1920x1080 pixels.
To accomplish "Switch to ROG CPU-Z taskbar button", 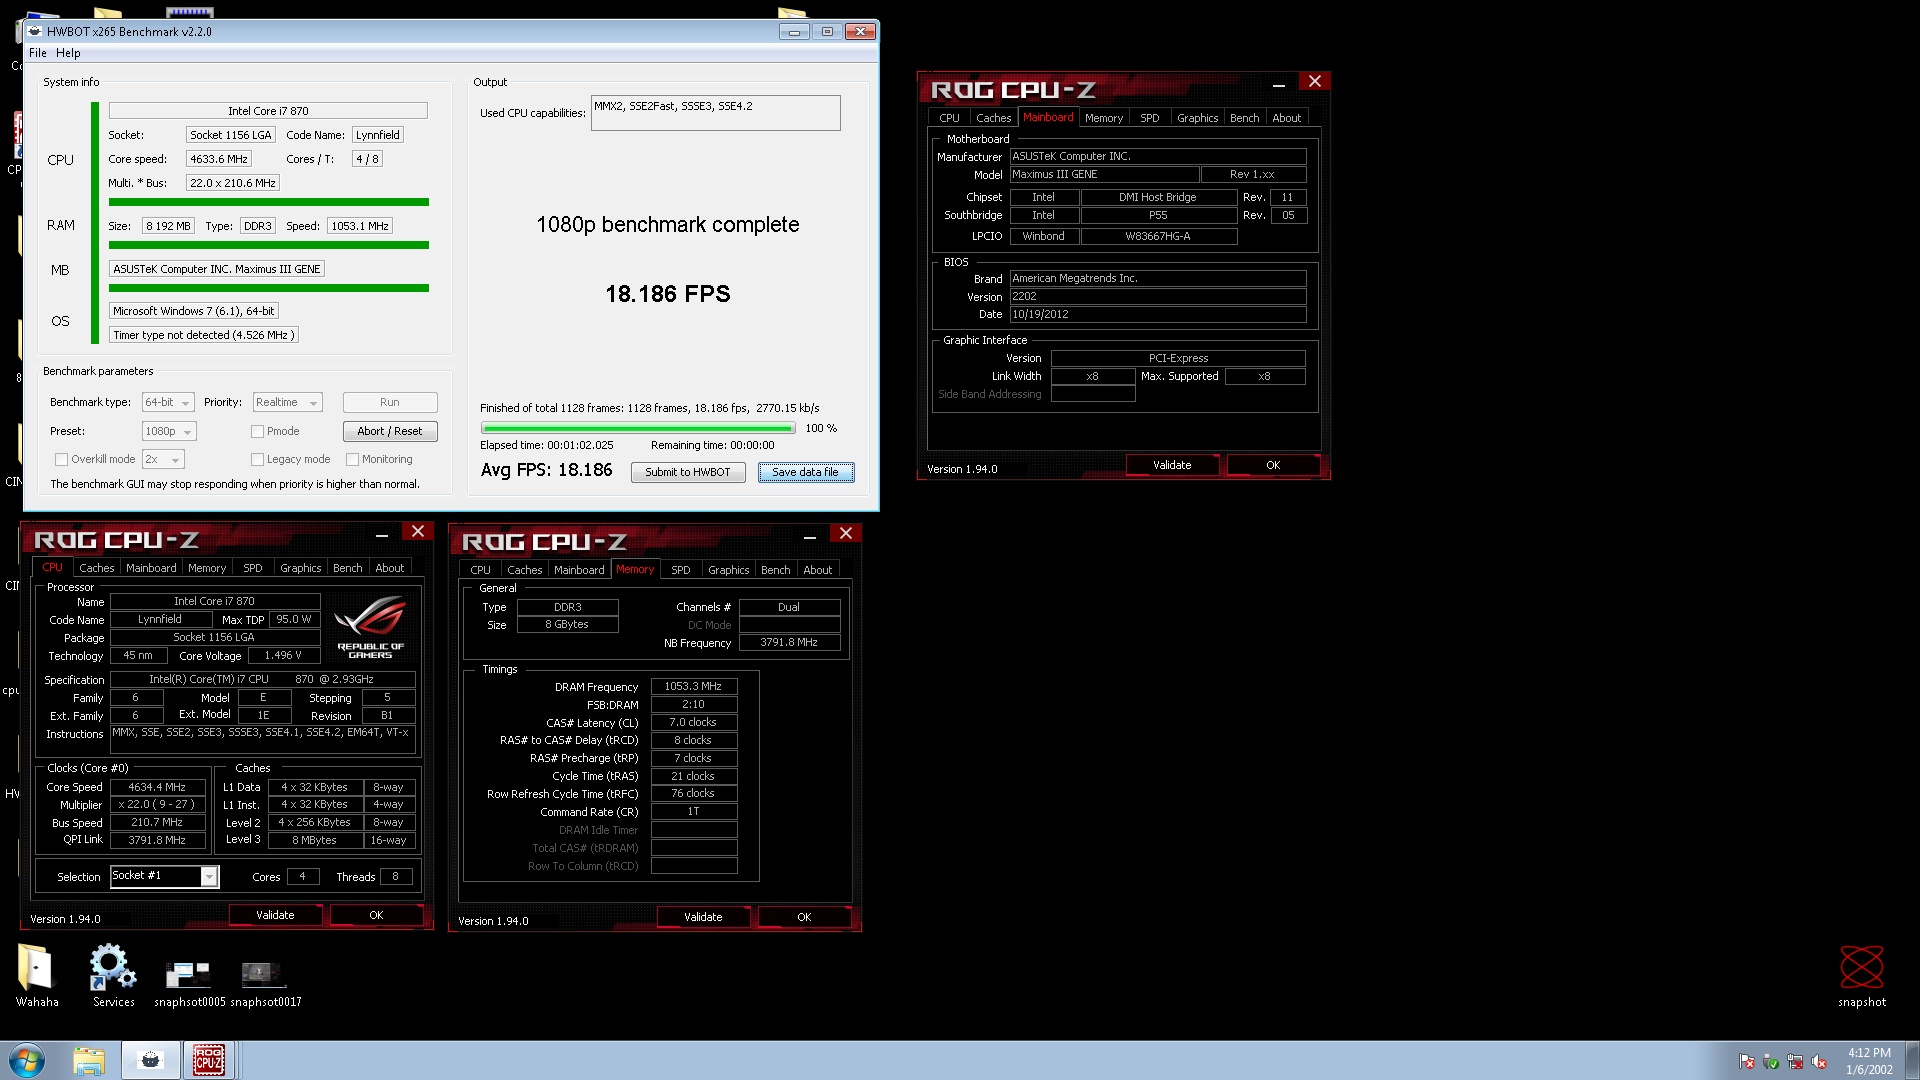I will (x=209, y=1060).
